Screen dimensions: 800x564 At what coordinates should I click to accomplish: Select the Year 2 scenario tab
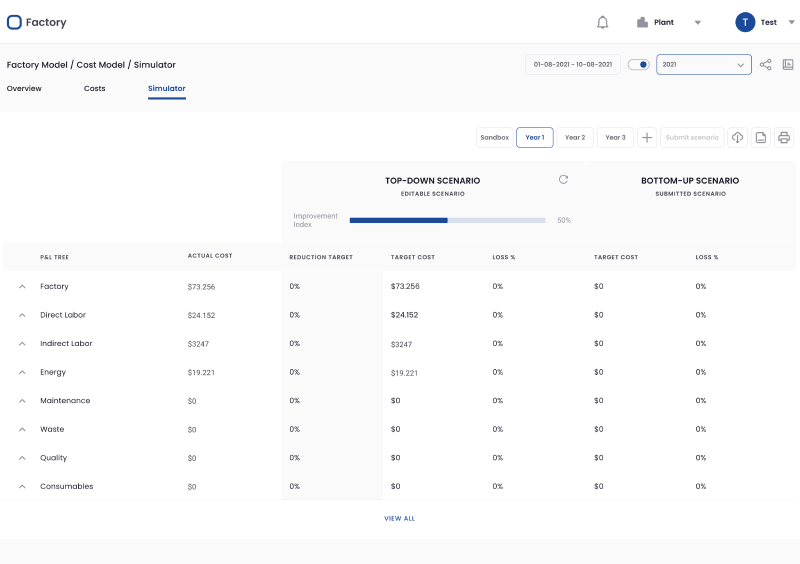coord(575,137)
